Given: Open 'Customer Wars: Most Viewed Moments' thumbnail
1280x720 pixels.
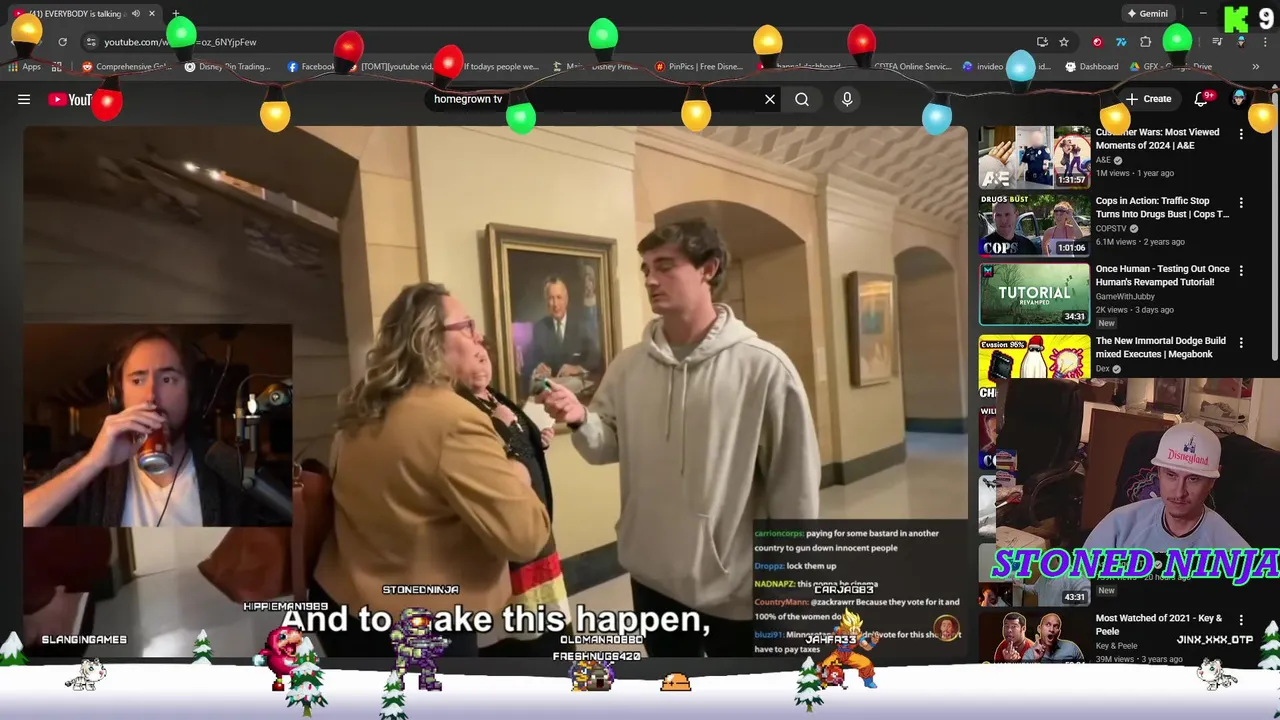Looking at the screenshot, I should click(1034, 157).
